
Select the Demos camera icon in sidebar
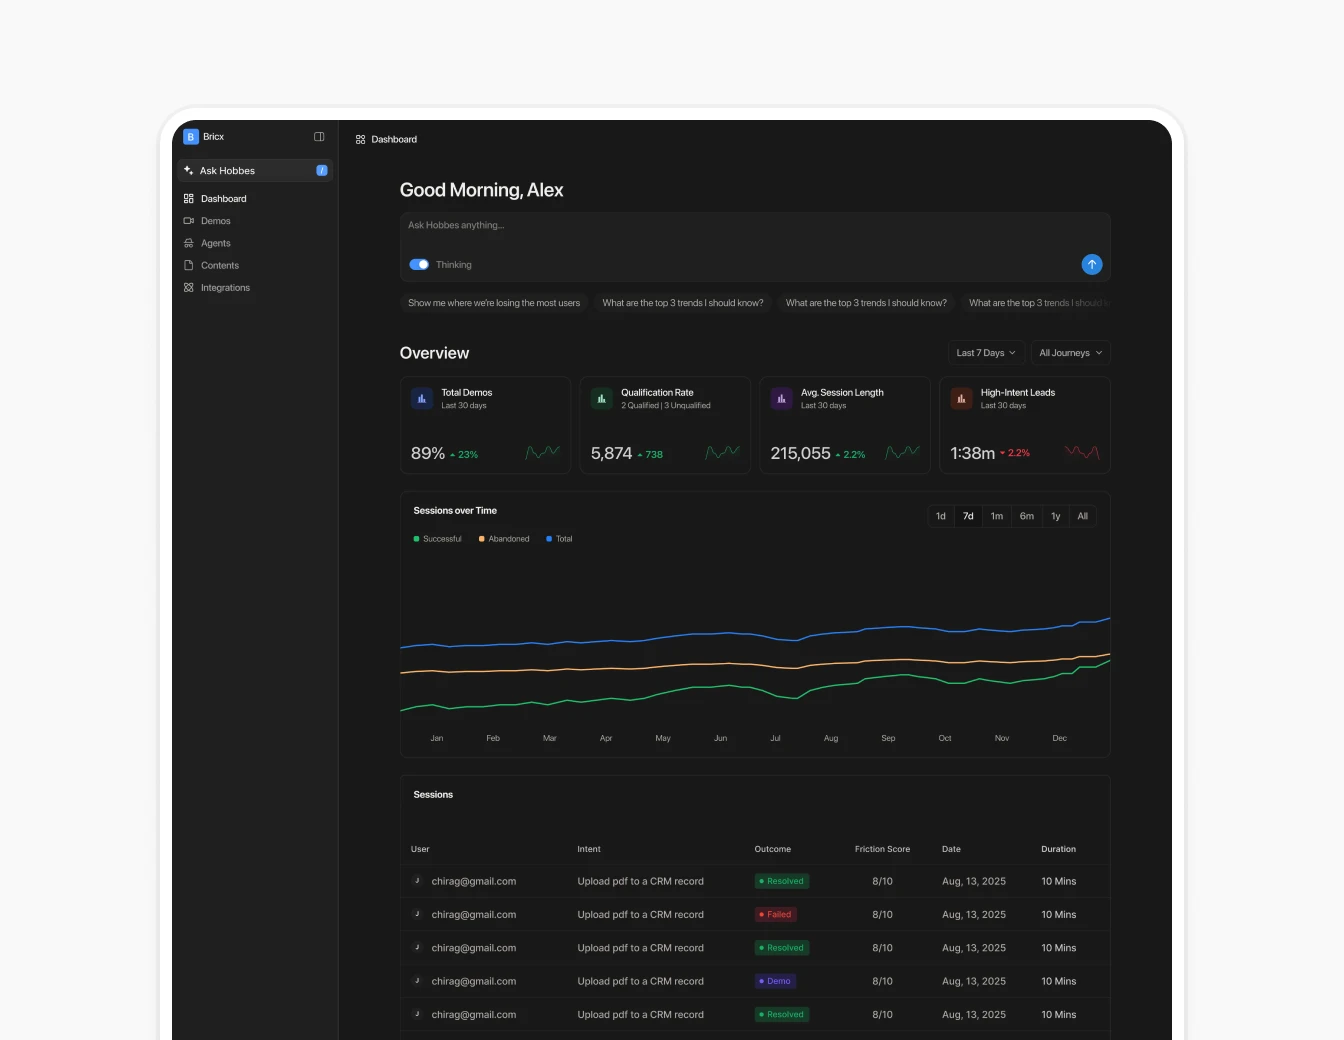click(x=189, y=221)
